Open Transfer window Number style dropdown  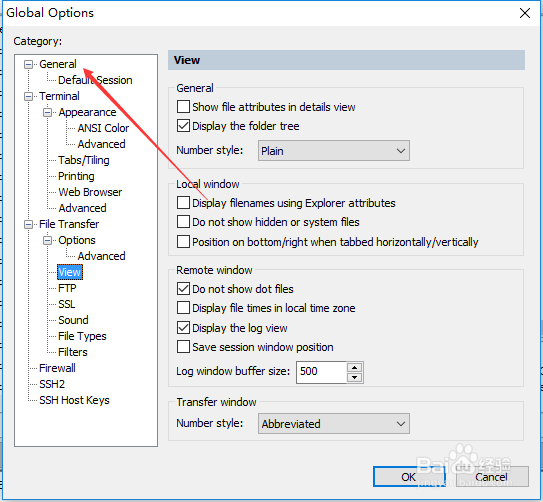333,423
